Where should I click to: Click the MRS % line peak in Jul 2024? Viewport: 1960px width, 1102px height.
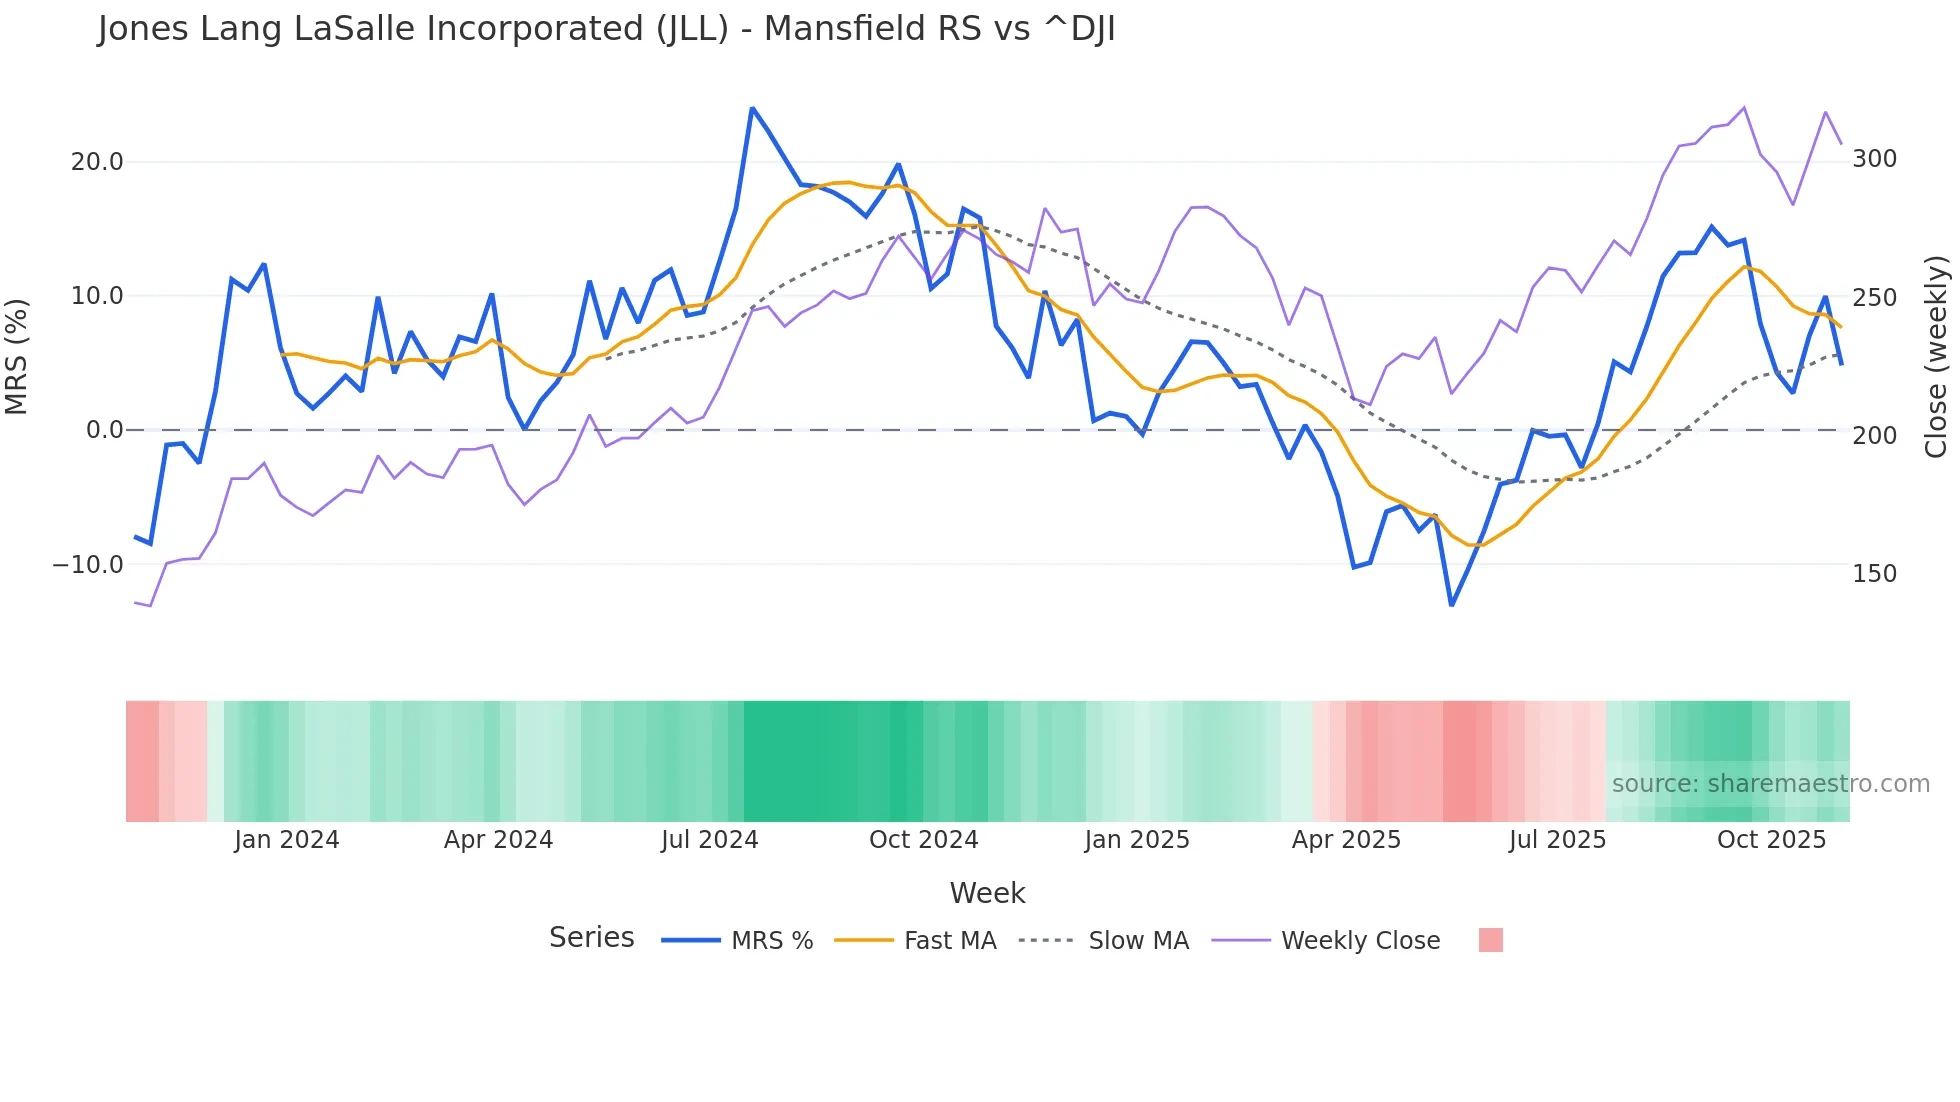(x=752, y=109)
